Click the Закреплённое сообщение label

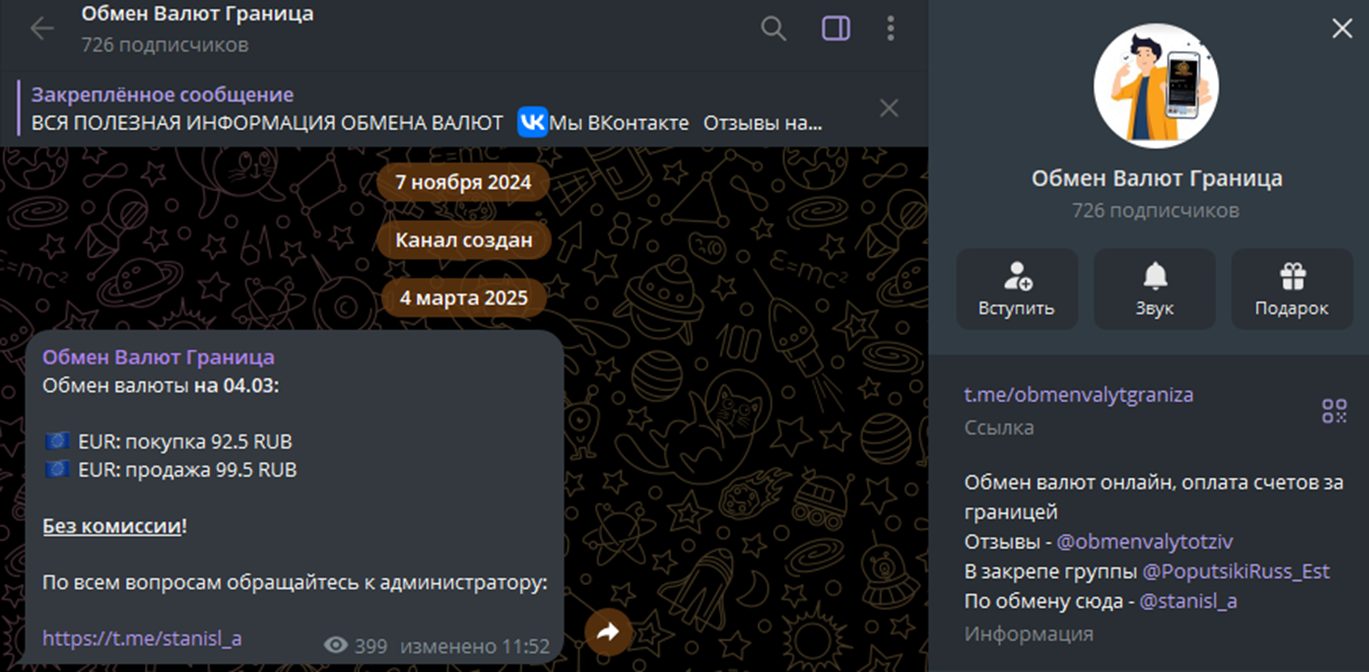(x=162, y=95)
